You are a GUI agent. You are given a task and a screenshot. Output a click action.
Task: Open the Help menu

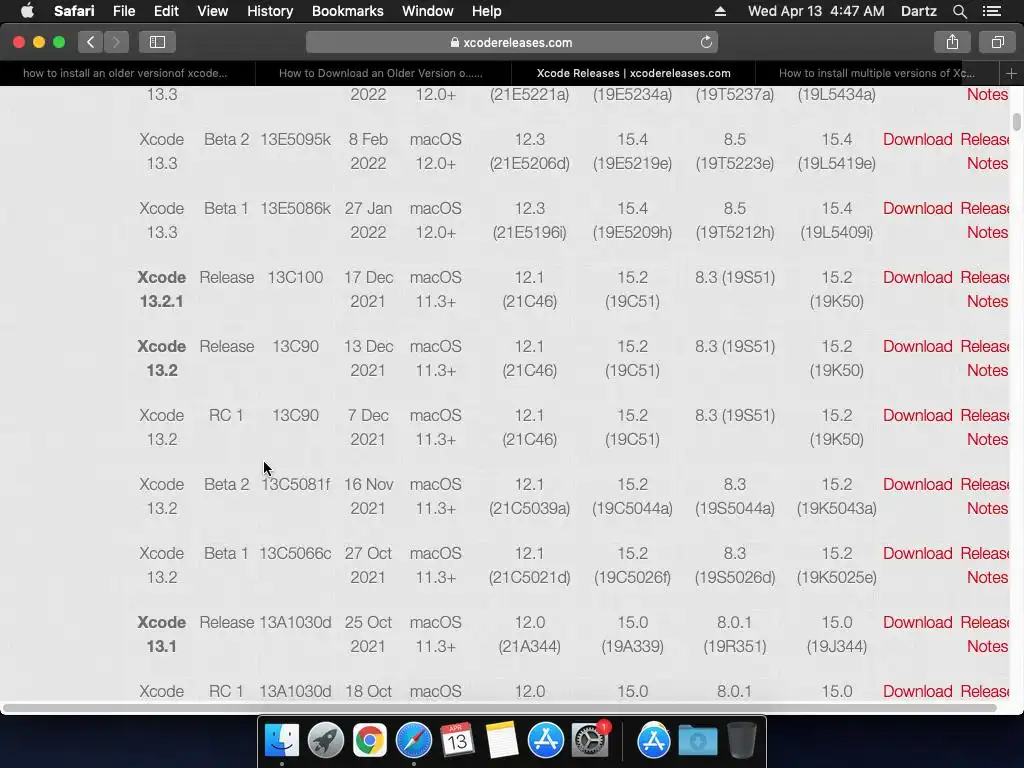tap(487, 11)
